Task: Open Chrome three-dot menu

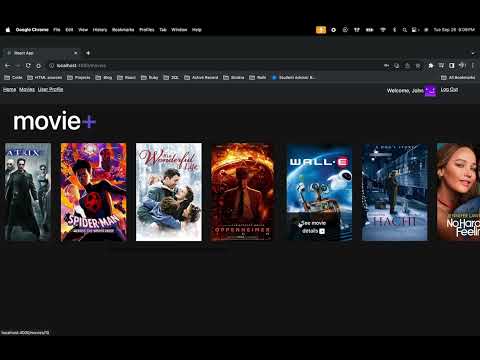Action: pos(473,66)
